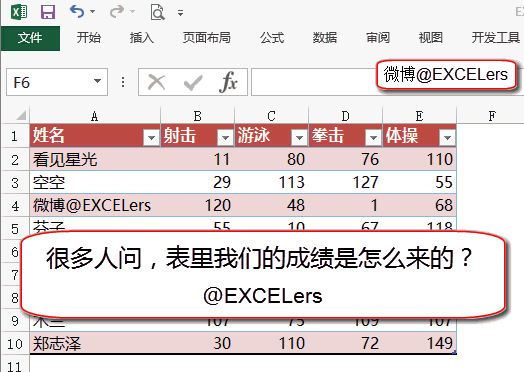Image resolution: width=524 pixels, height=372 pixels.
Task: Open the 游泳 column filter dropdown
Action: pos(299,137)
